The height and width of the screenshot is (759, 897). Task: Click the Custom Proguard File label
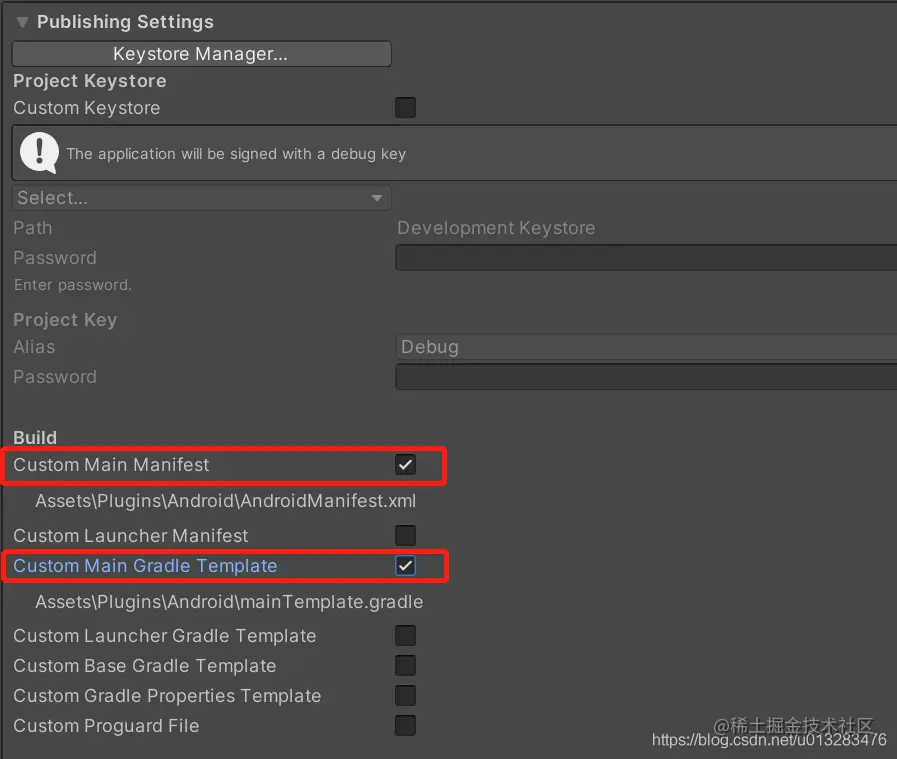[106, 725]
